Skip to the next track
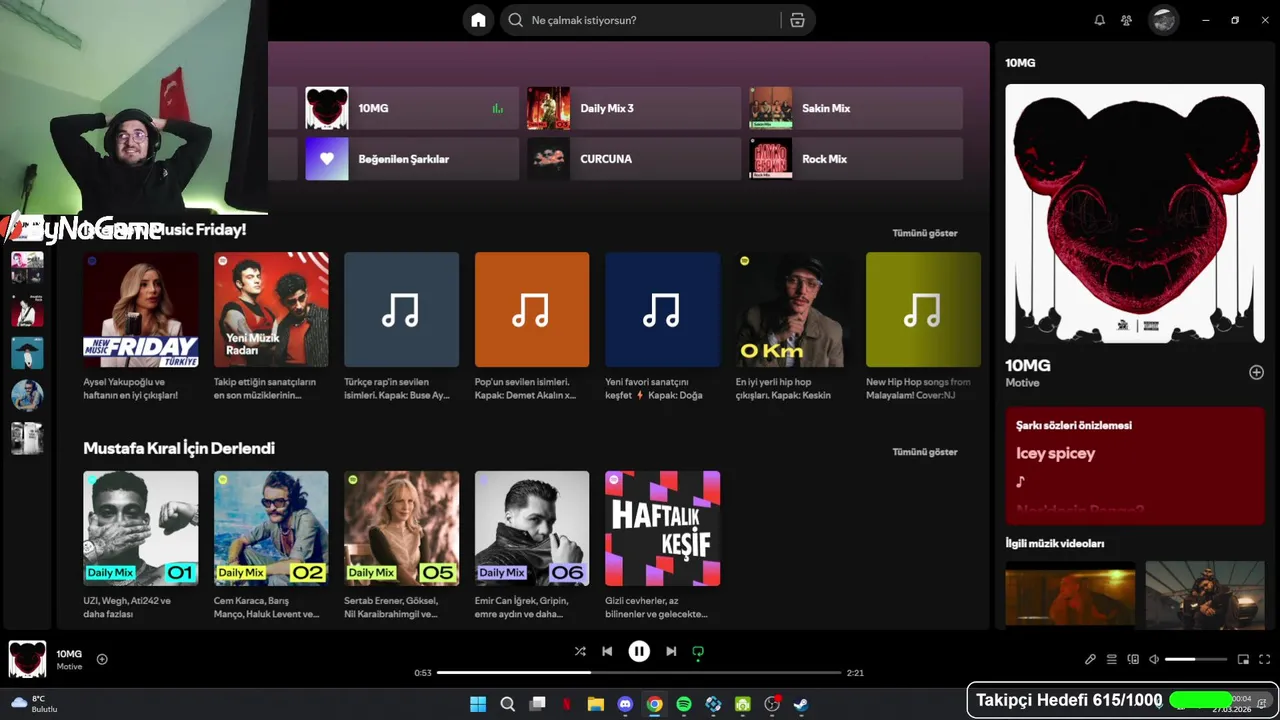The height and width of the screenshot is (720, 1280). click(671, 651)
